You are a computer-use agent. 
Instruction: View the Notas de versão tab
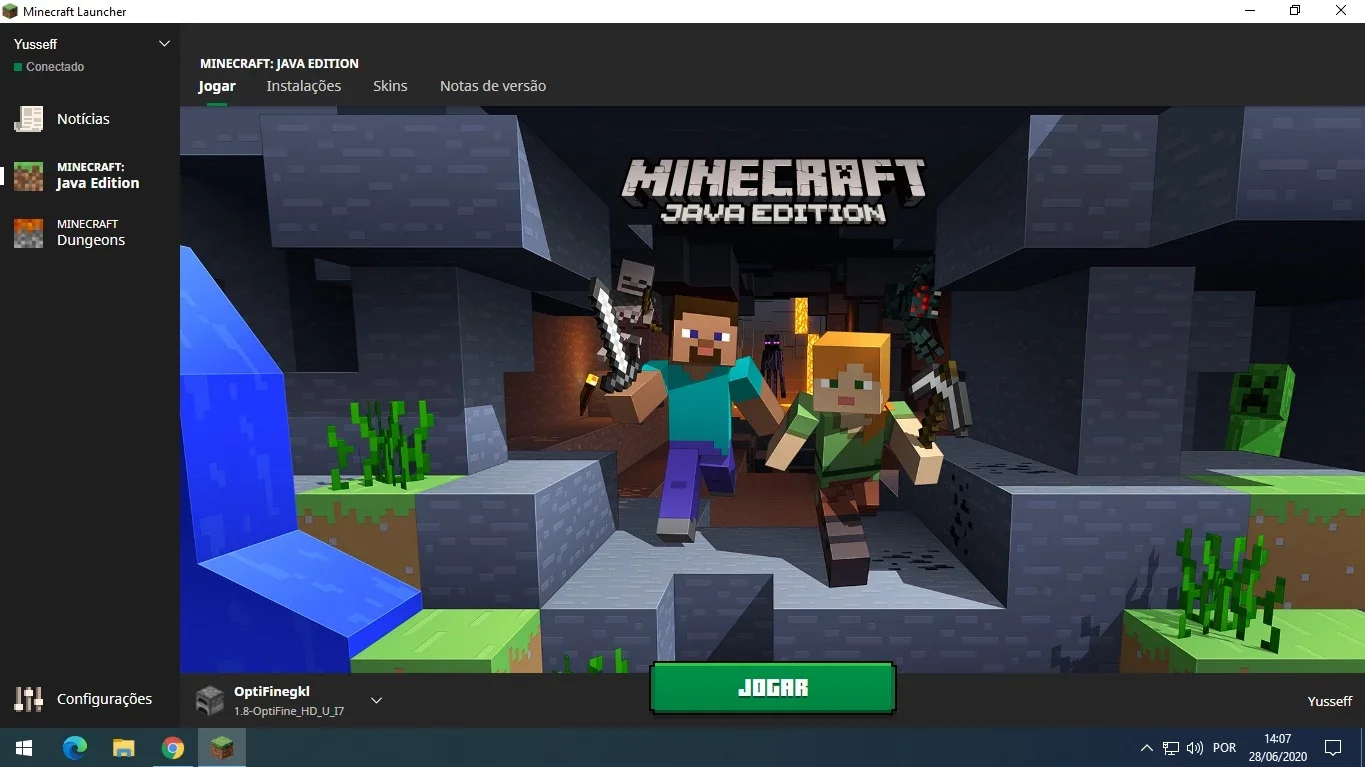pos(493,86)
